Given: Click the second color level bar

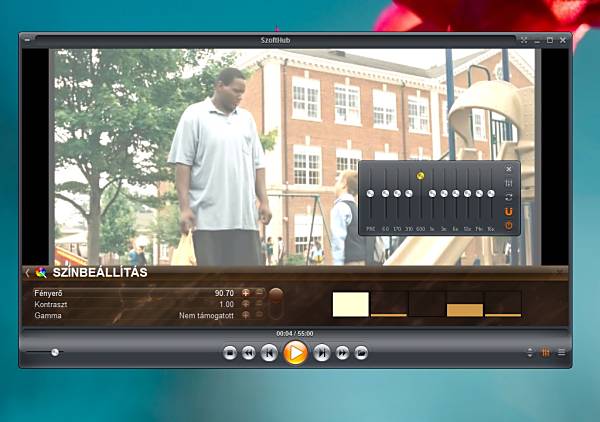Looking at the screenshot, I should click(389, 304).
